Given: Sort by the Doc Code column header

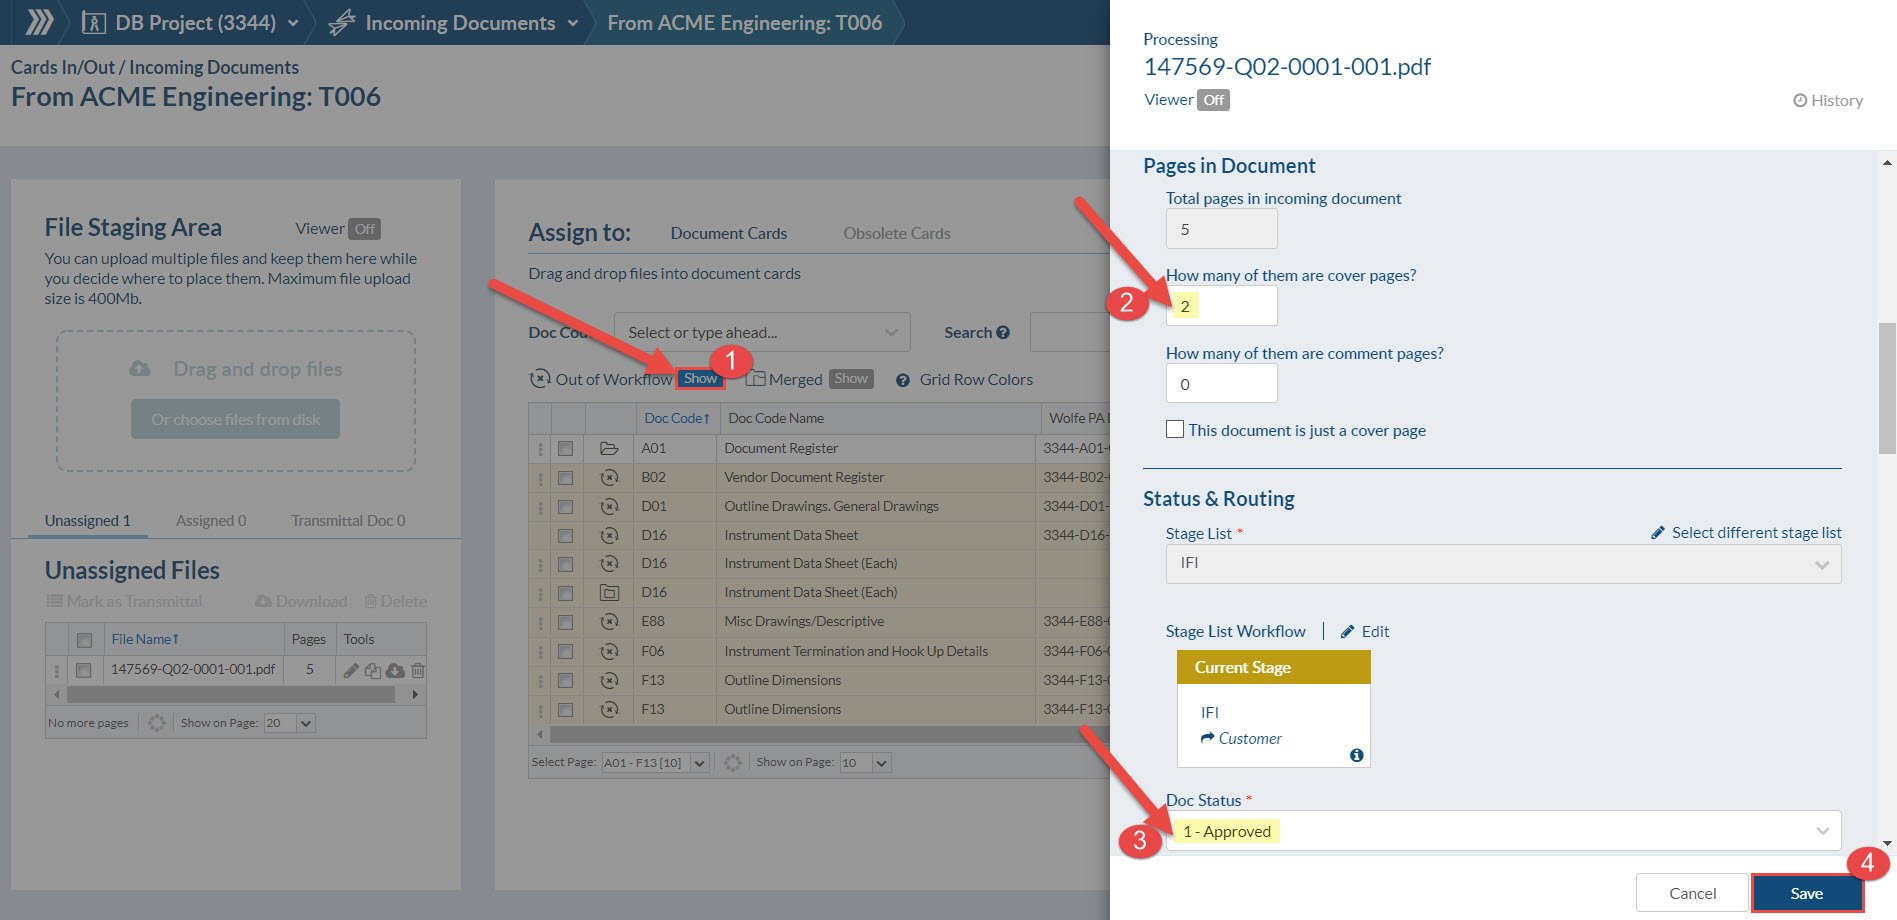Looking at the screenshot, I should coord(677,419).
